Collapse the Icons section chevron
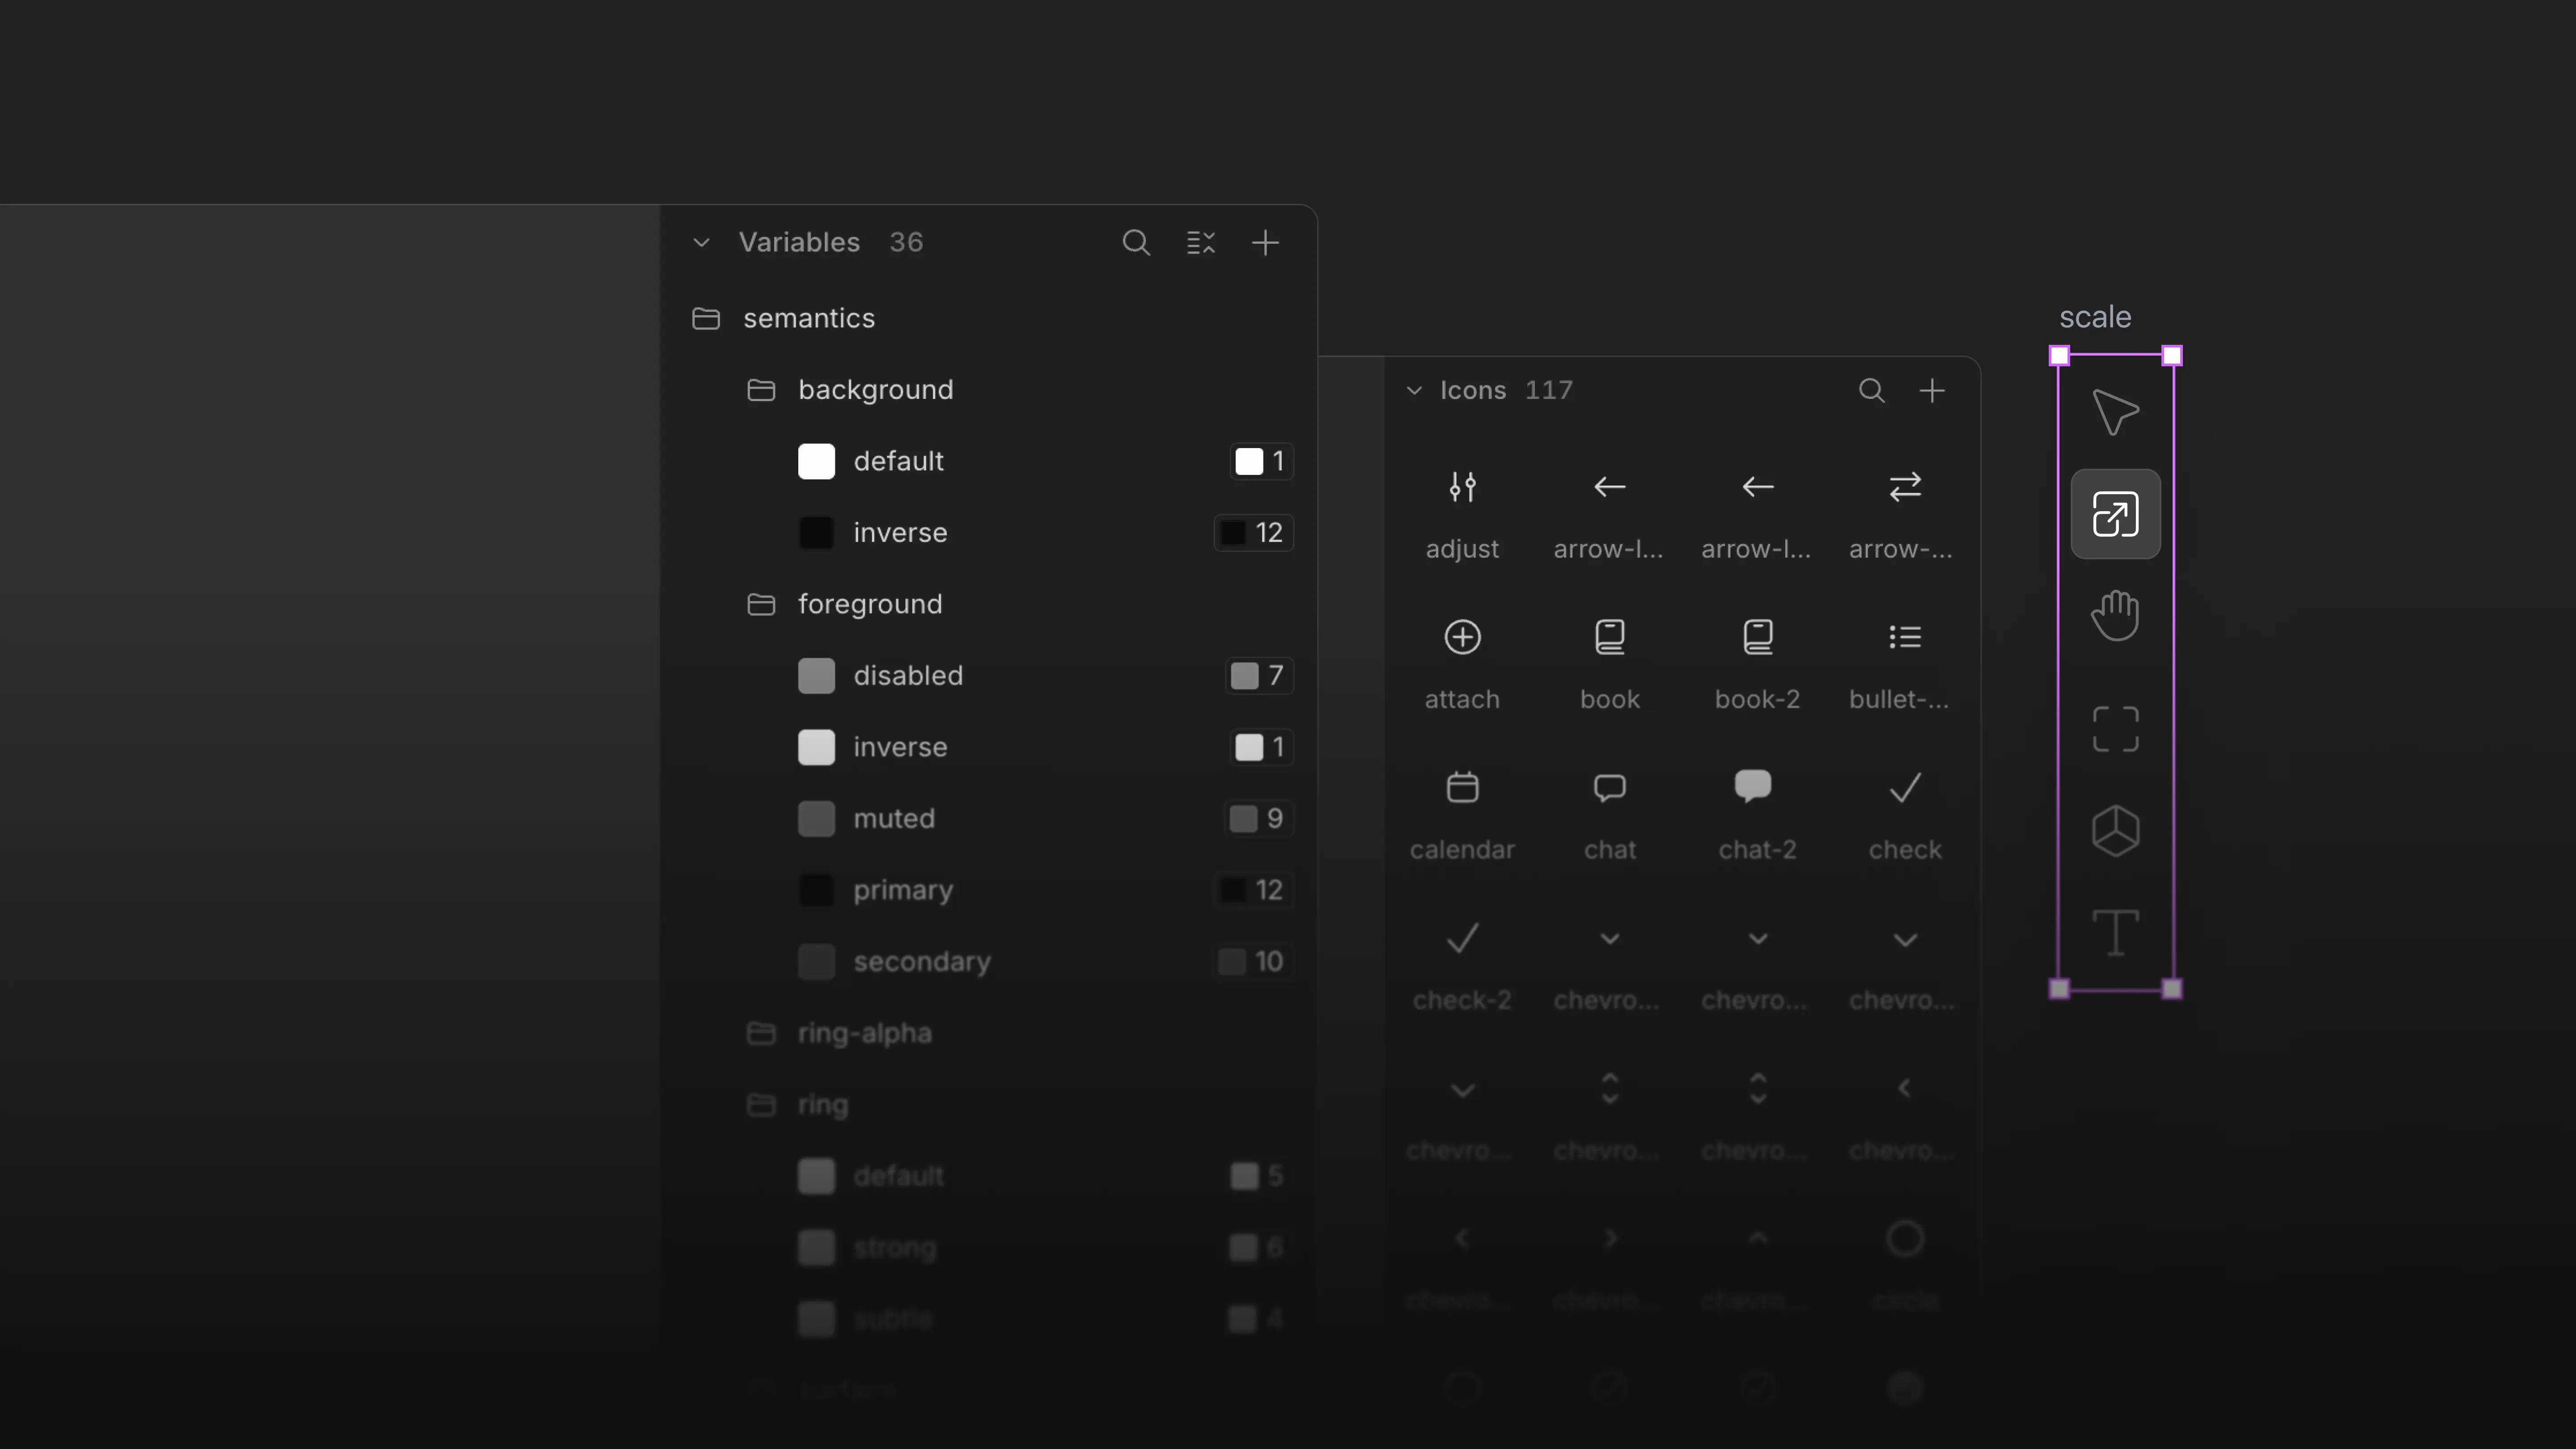 [1414, 390]
